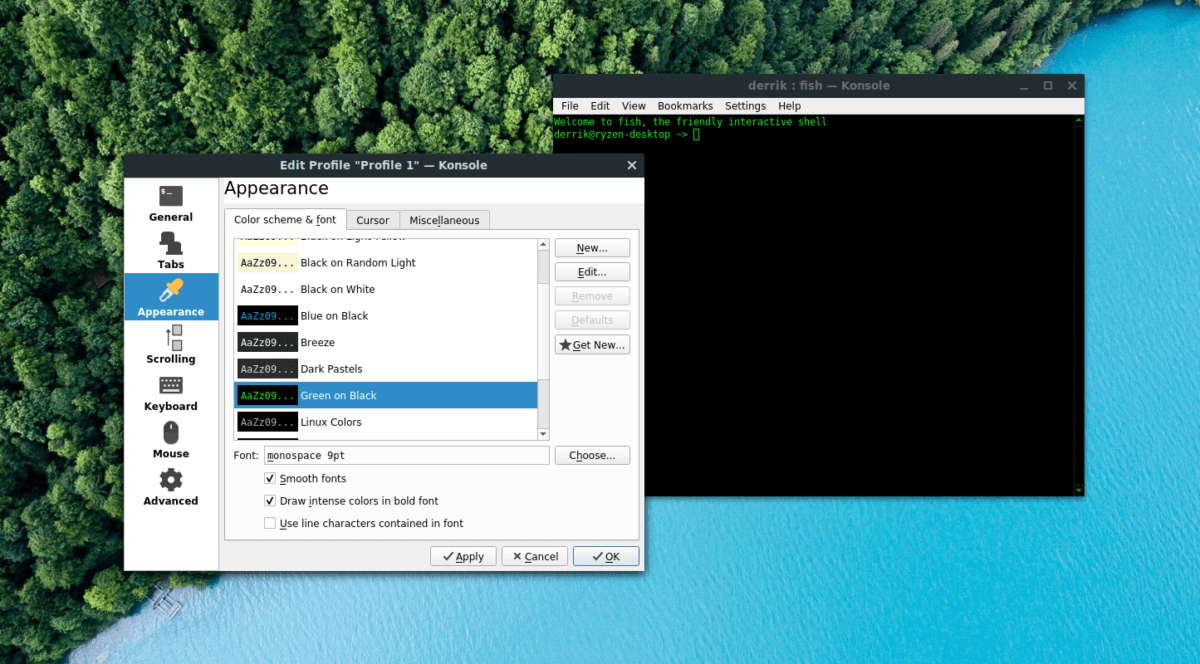Open the Bookmarks menu in Konsole
Viewport: 1200px width, 664px height.
(685, 106)
